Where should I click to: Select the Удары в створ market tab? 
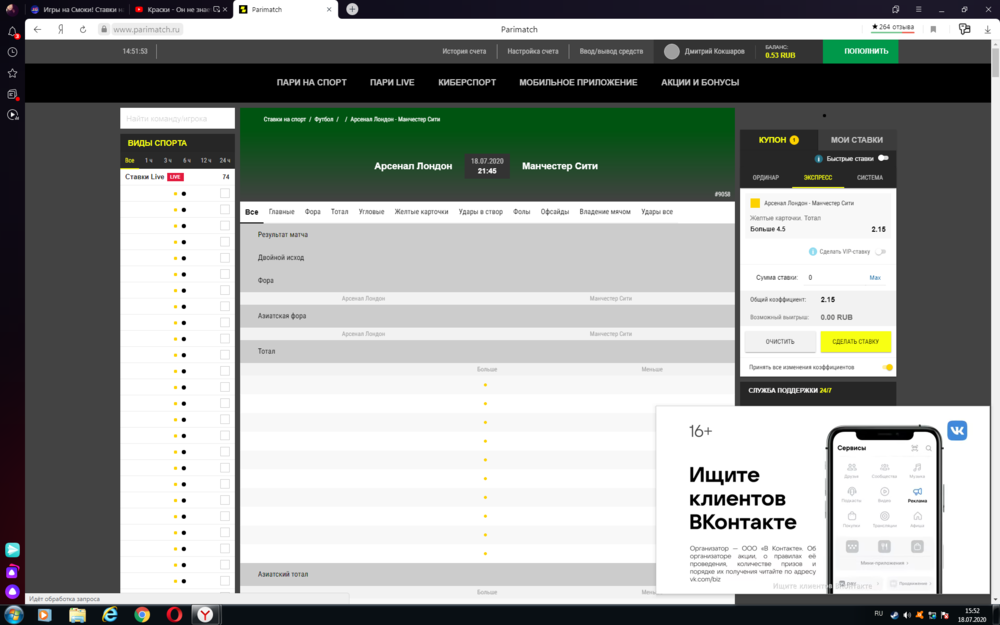click(x=480, y=212)
